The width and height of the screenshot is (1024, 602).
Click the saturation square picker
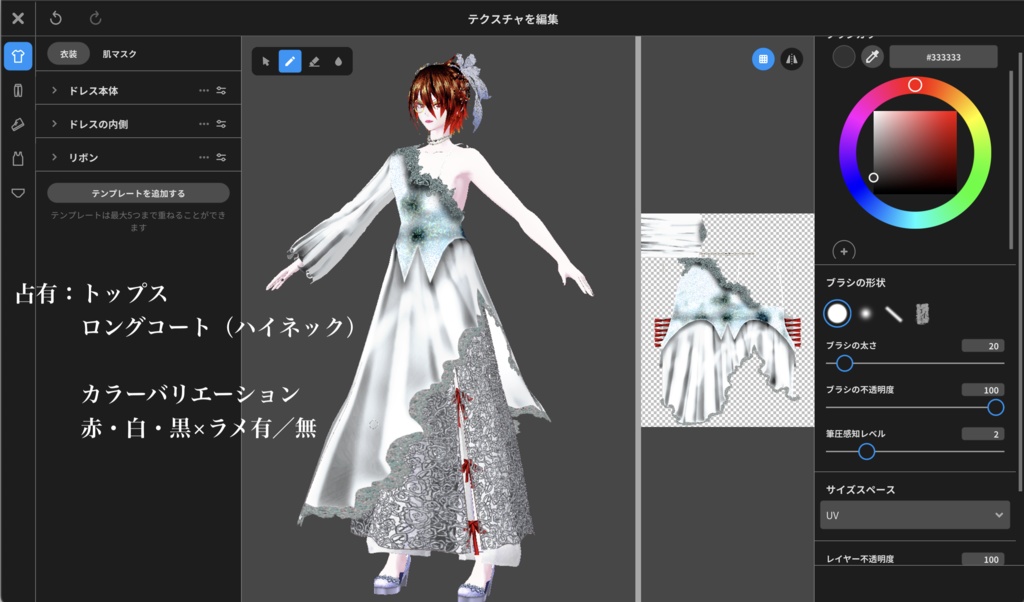click(915, 152)
